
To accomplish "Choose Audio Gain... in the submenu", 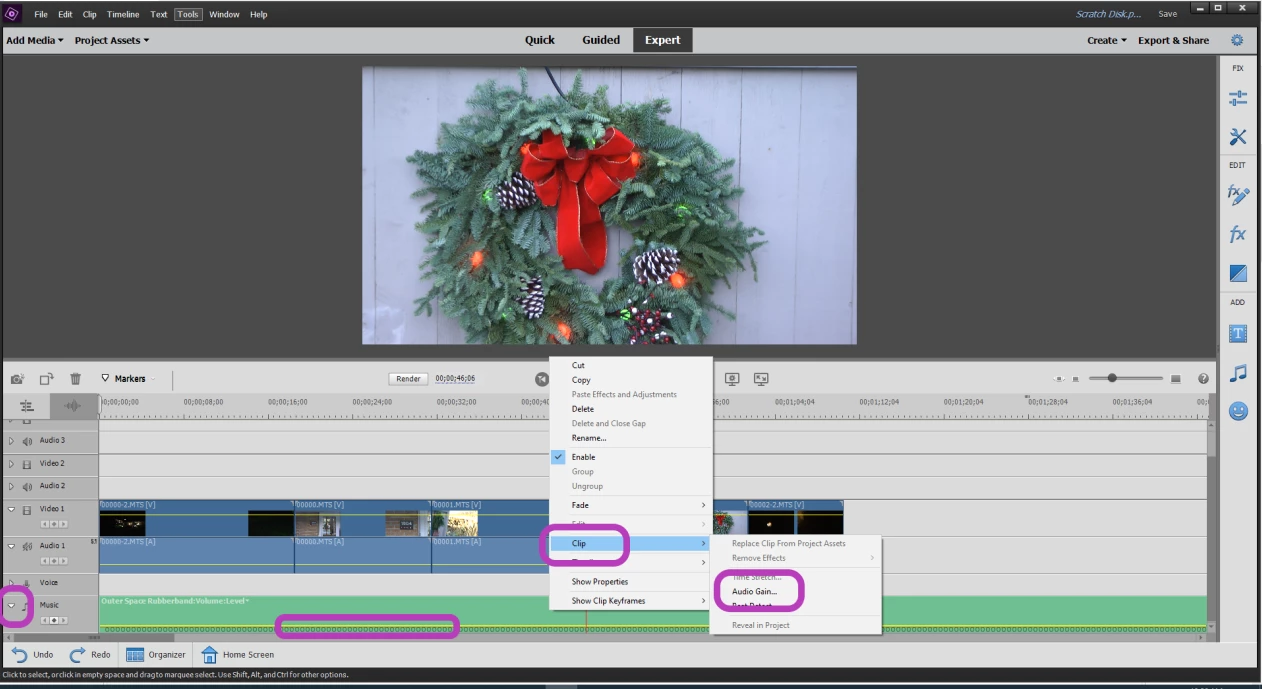I will click(754, 591).
